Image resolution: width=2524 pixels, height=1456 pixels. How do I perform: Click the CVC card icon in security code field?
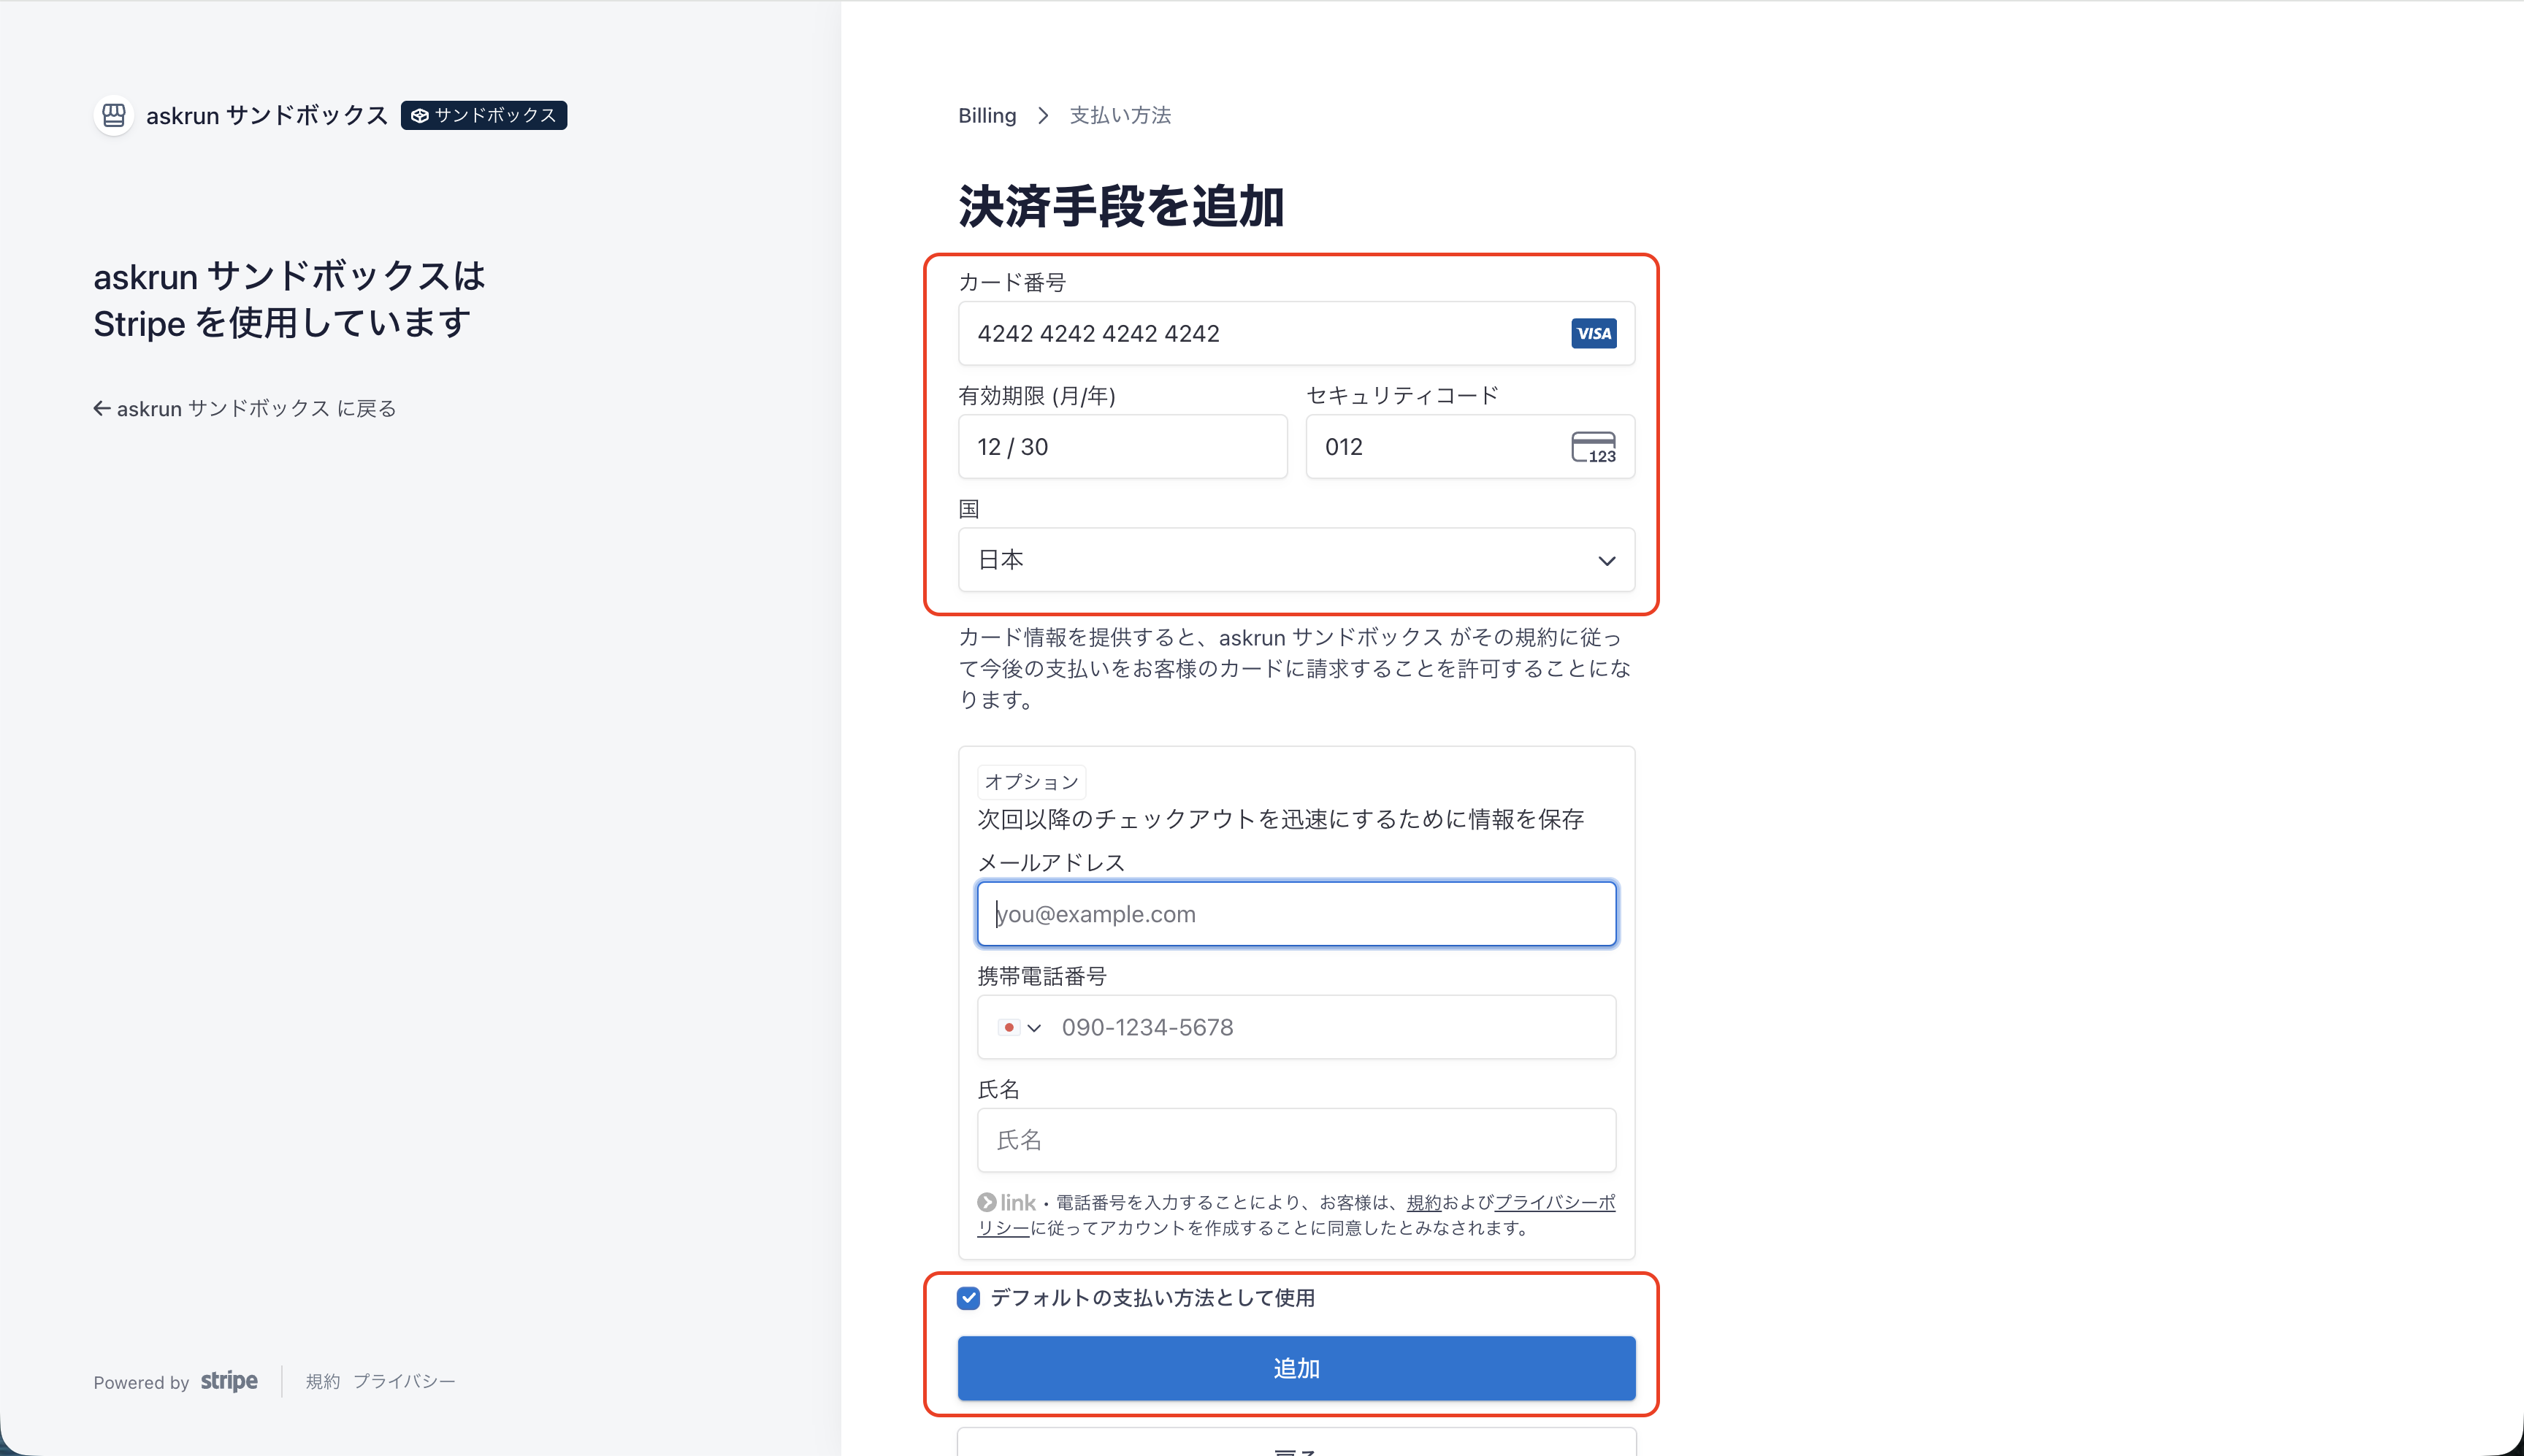(x=1593, y=447)
